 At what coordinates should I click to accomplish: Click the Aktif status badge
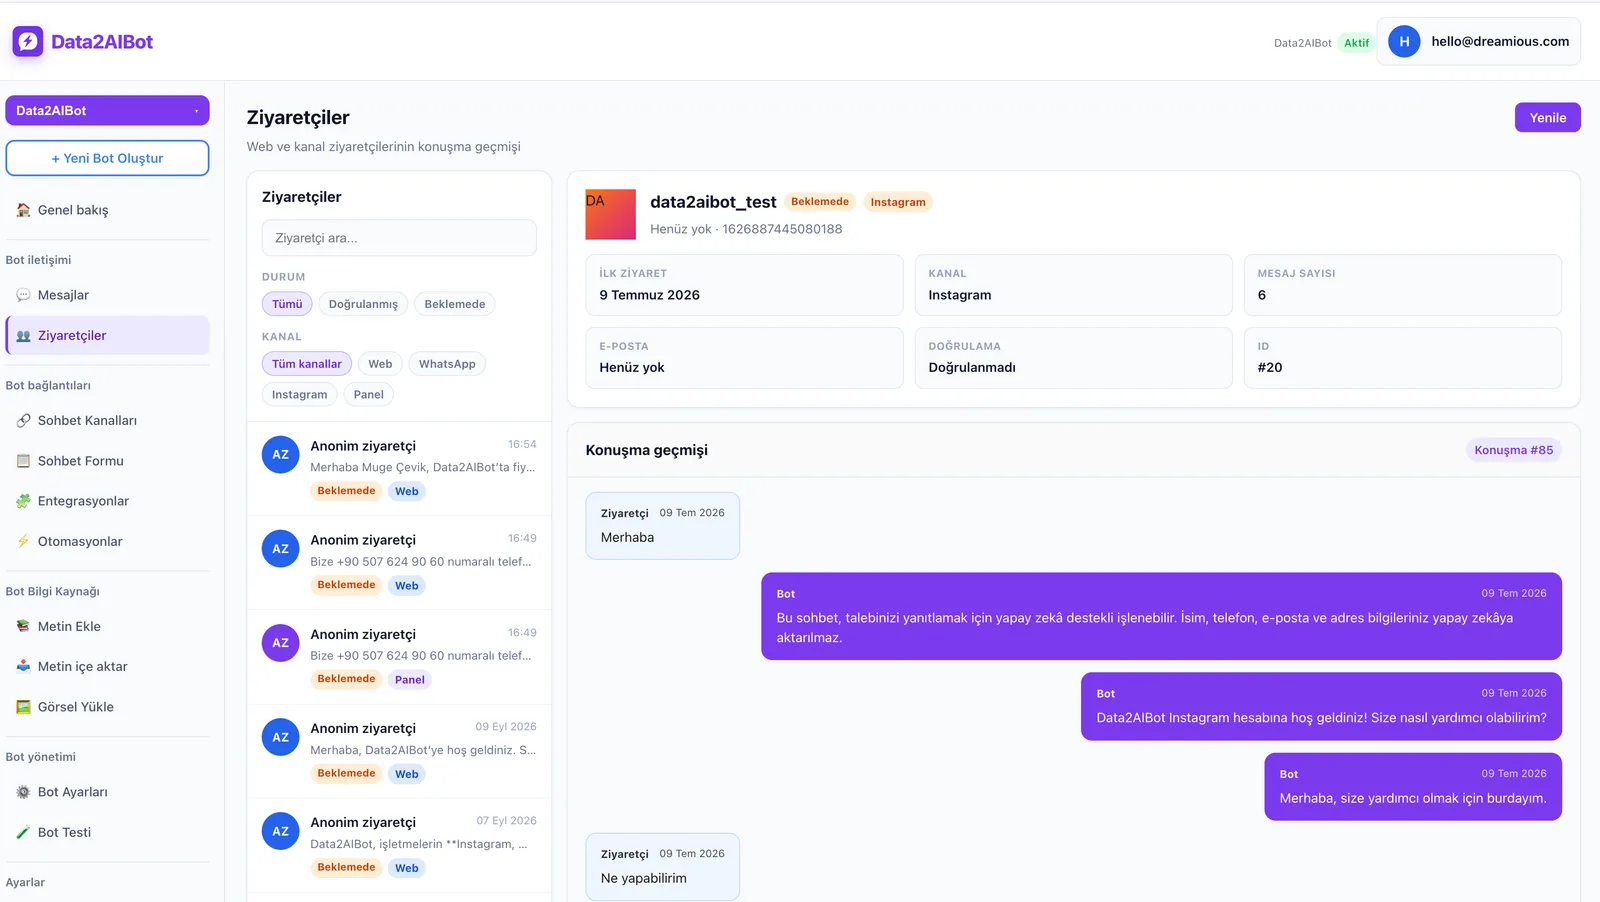click(1356, 43)
